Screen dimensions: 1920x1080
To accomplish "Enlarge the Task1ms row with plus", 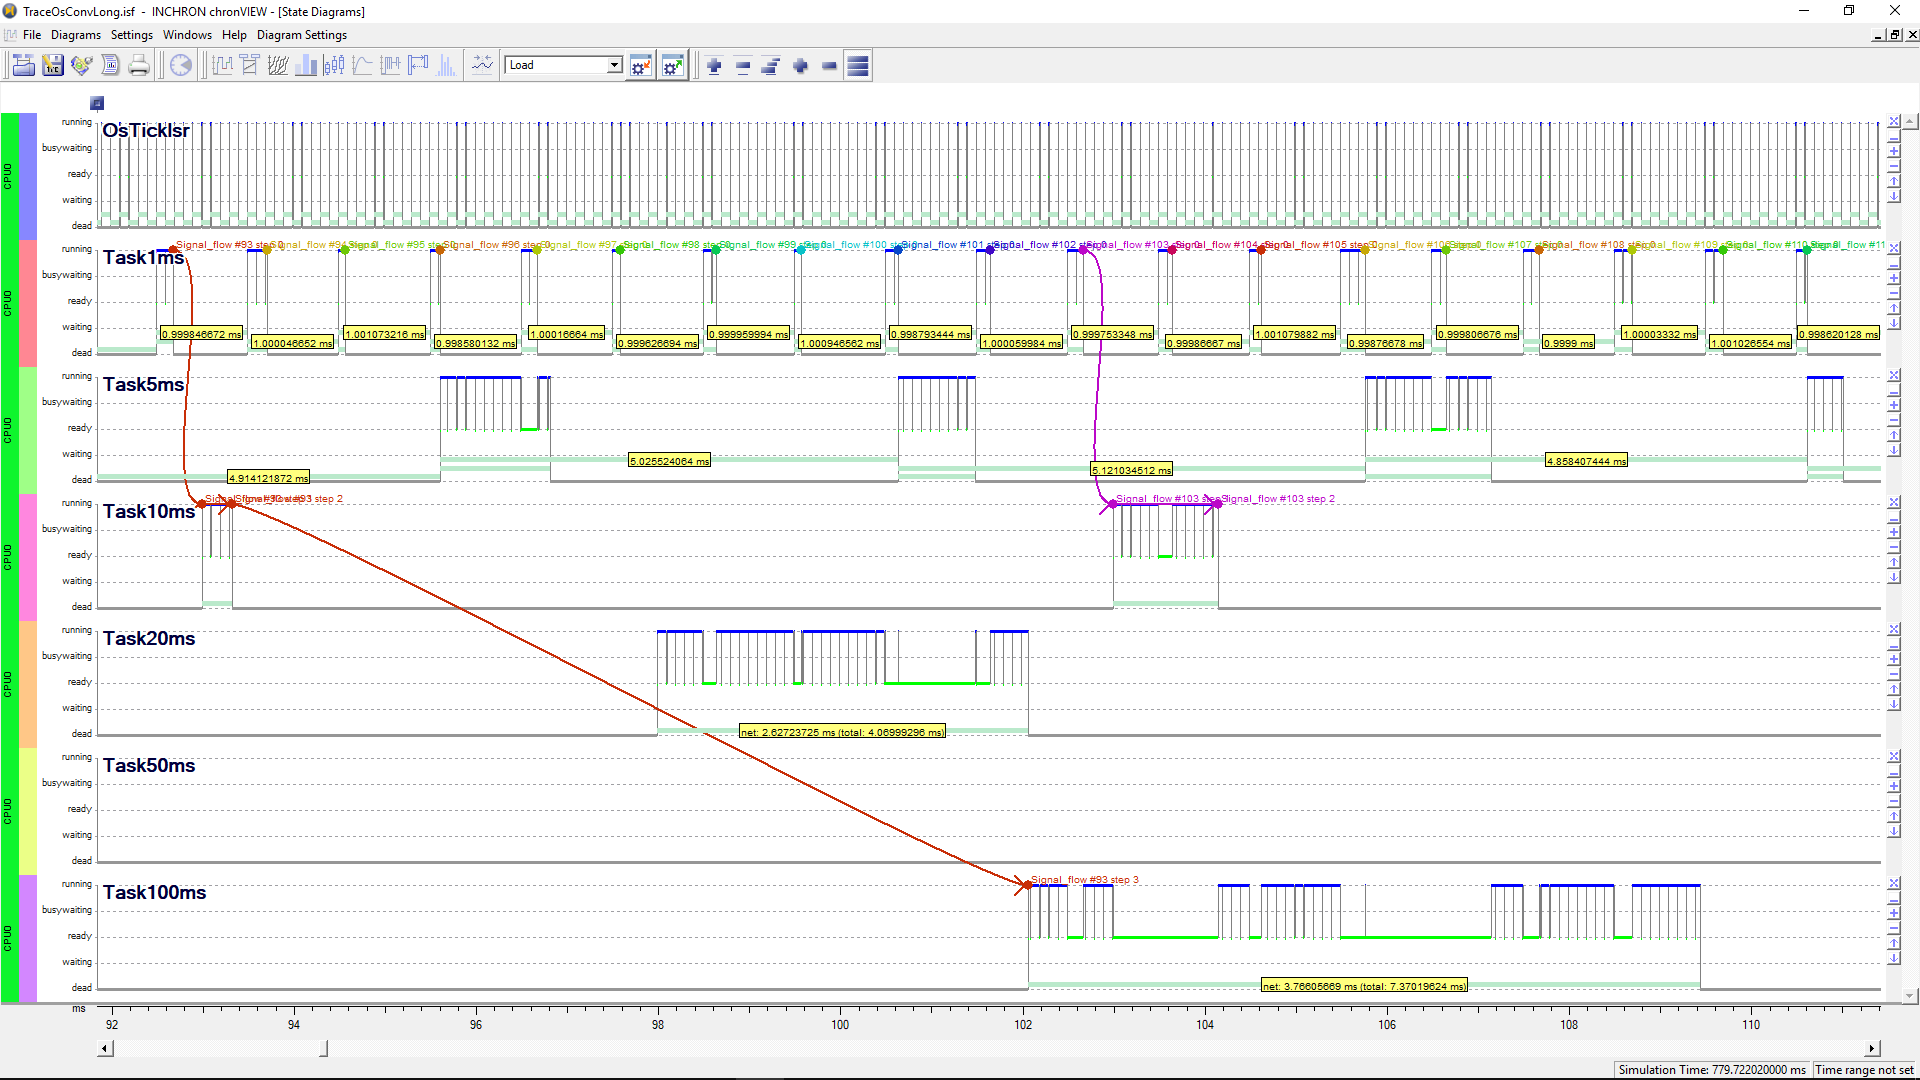I will pyautogui.click(x=1894, y=279).
